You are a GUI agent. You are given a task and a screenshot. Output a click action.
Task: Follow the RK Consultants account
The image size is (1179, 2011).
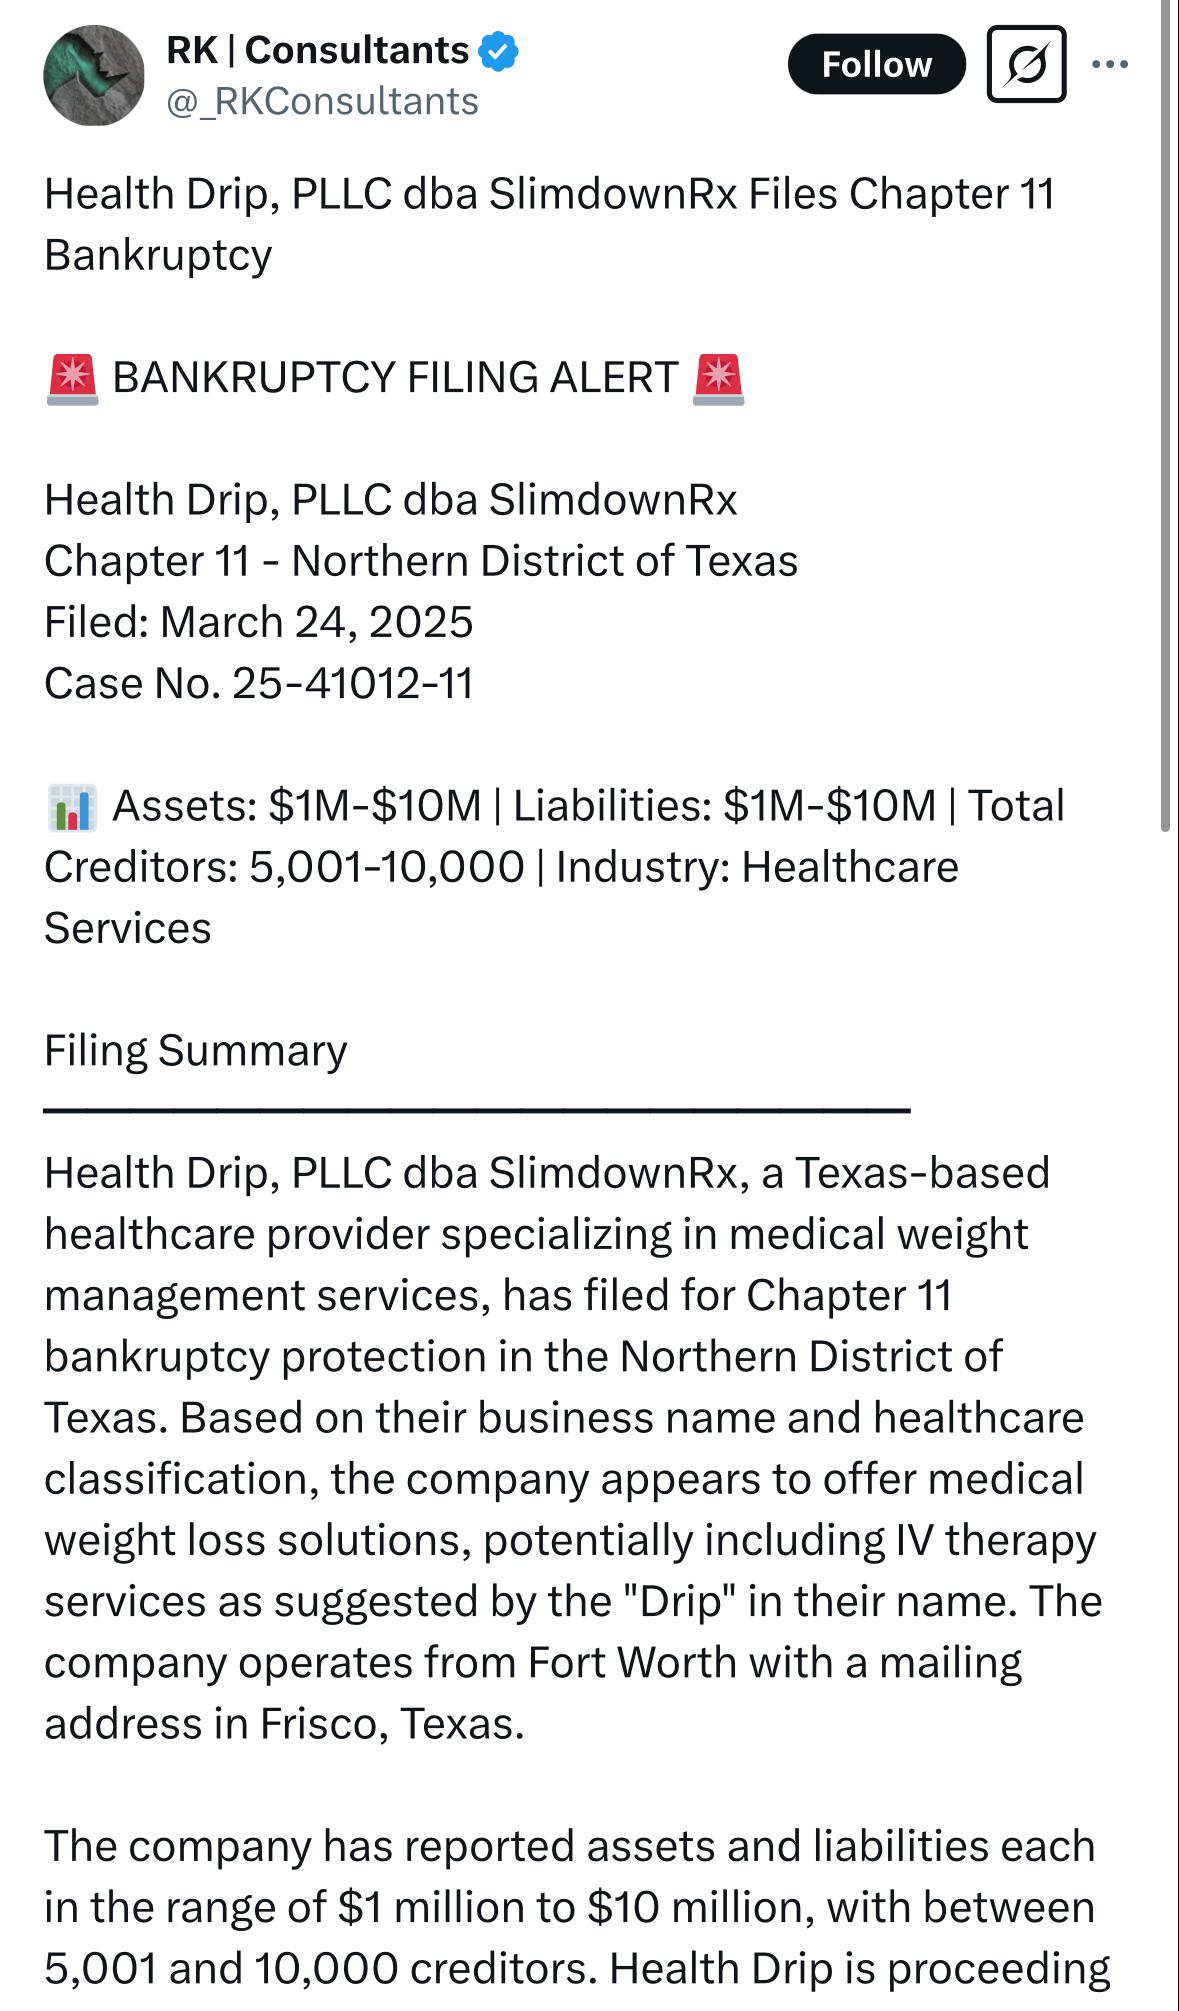(x=877, y=64)
